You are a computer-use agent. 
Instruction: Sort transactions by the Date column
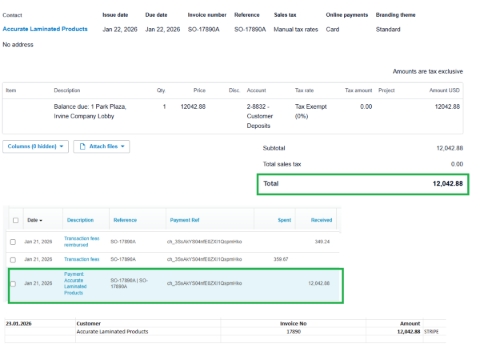(35, 220)
